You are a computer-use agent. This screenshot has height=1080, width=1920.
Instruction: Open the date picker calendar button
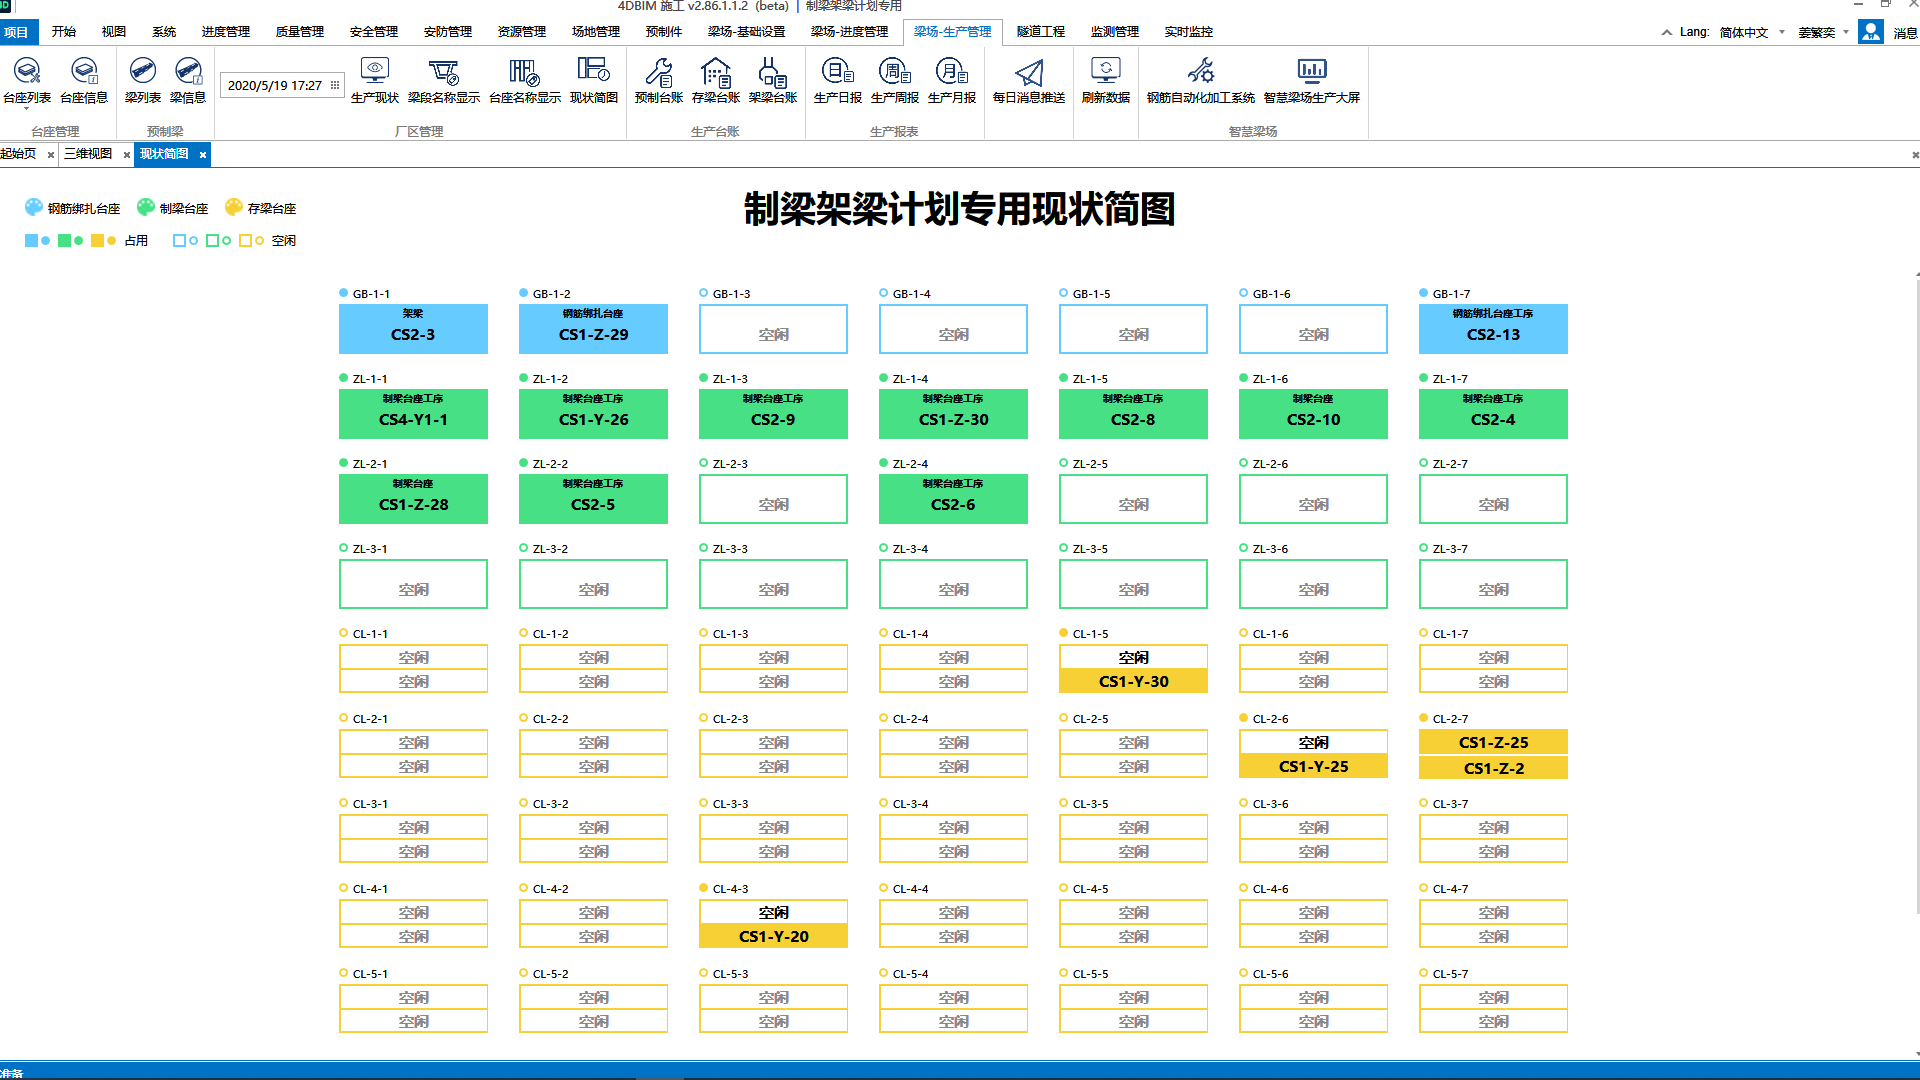coord(335,85)
